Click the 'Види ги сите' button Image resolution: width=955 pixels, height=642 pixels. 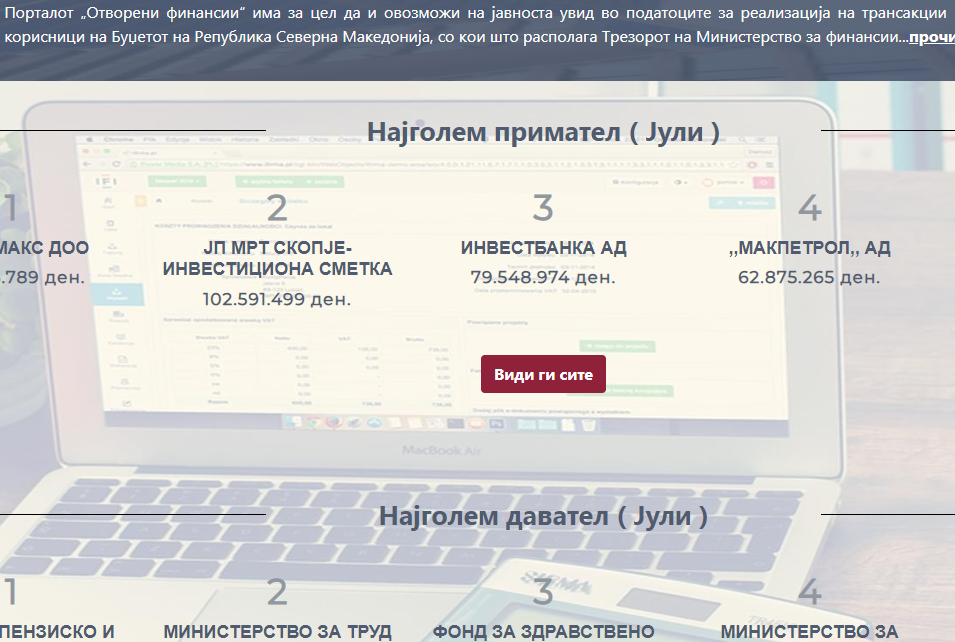543,374
